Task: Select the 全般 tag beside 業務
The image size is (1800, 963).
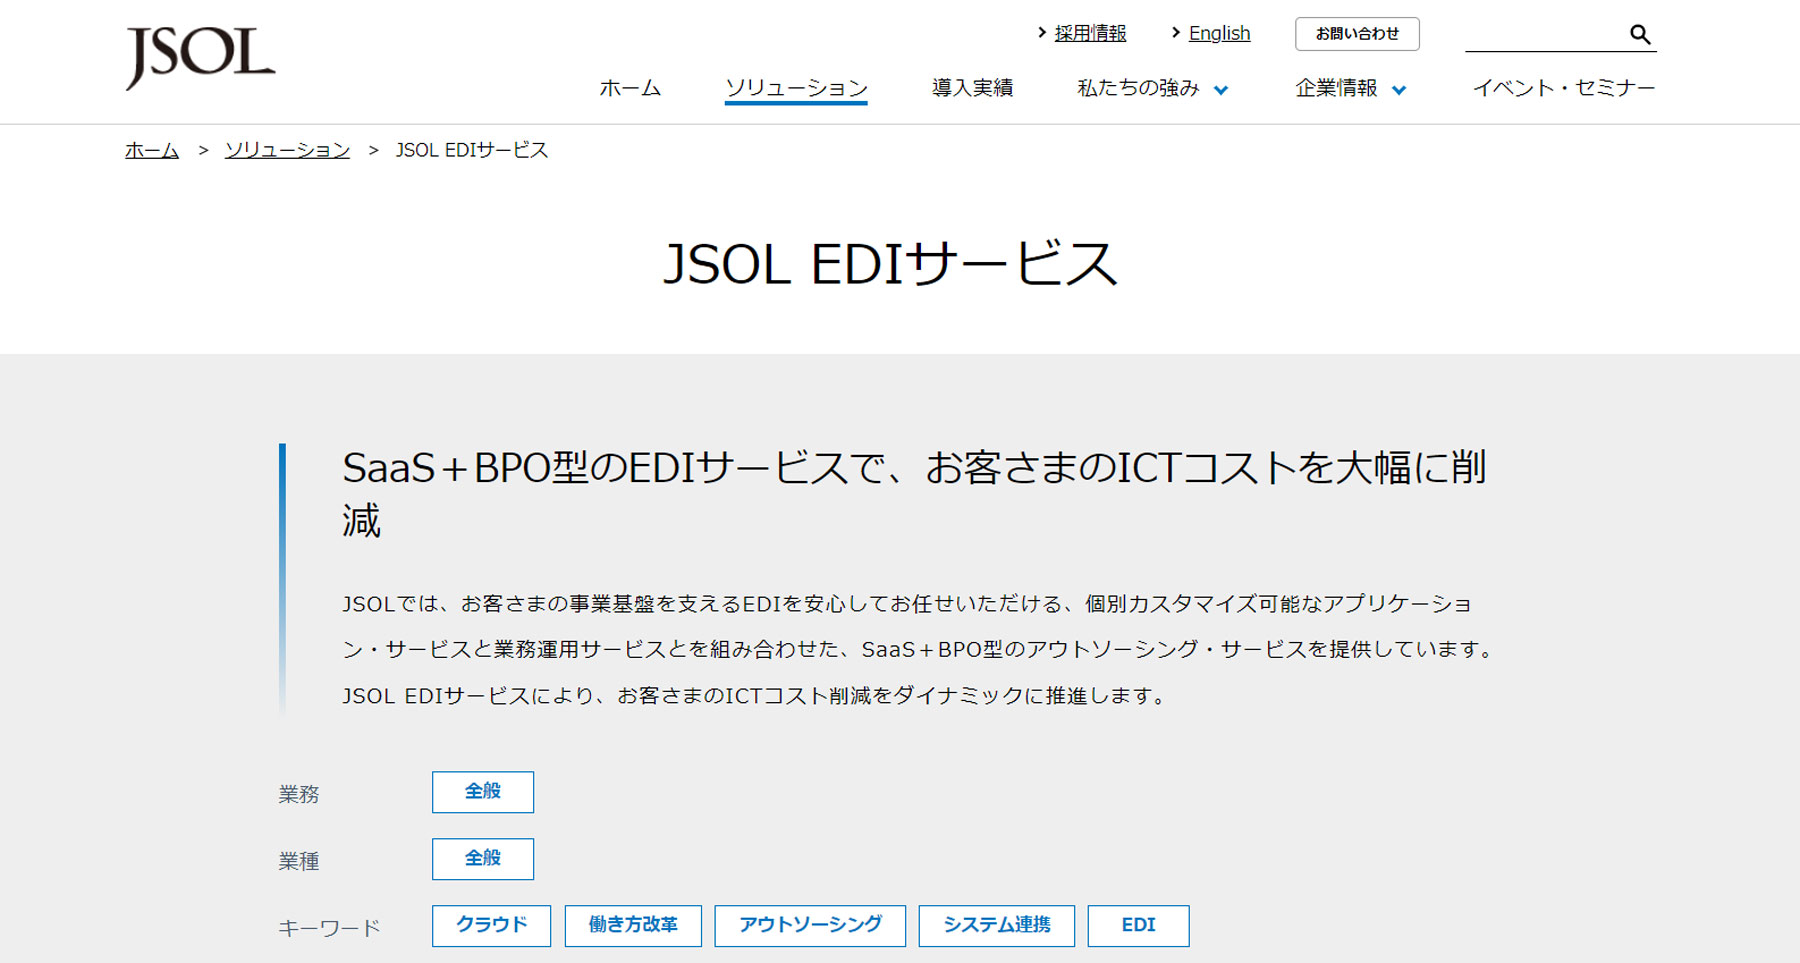Action: [x=482, y=792]
